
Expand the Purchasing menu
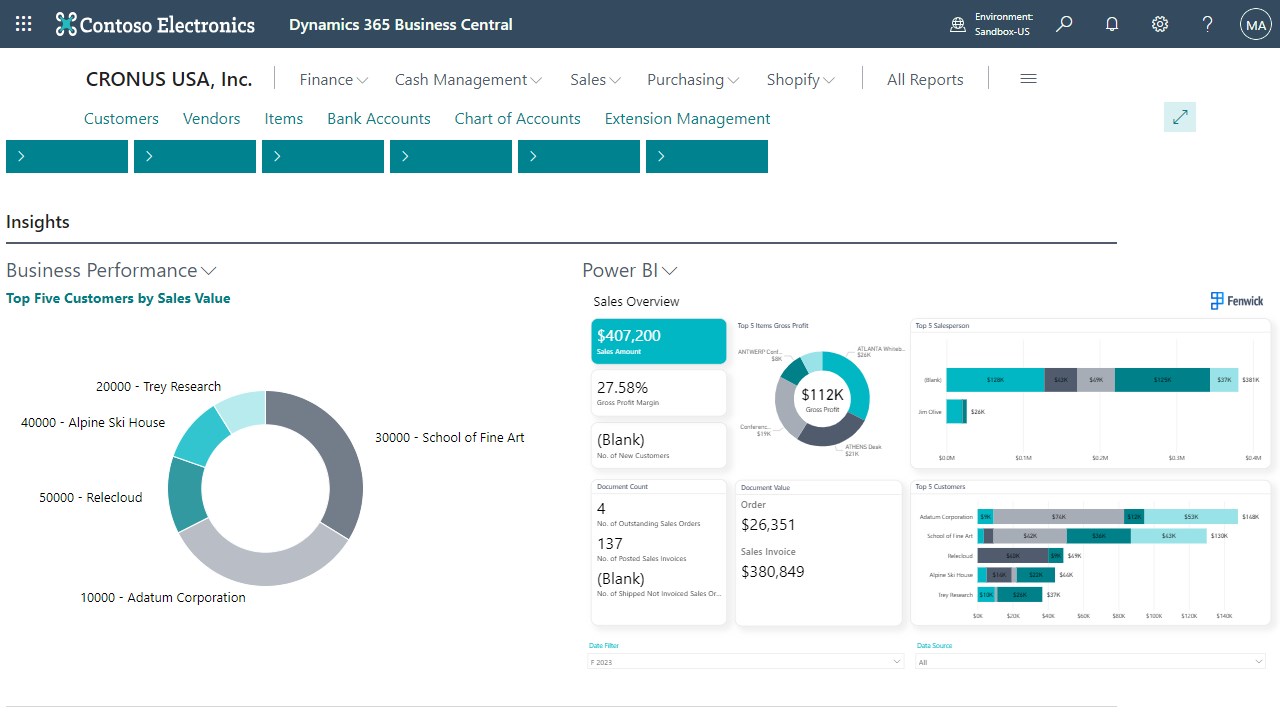(693, 80)
